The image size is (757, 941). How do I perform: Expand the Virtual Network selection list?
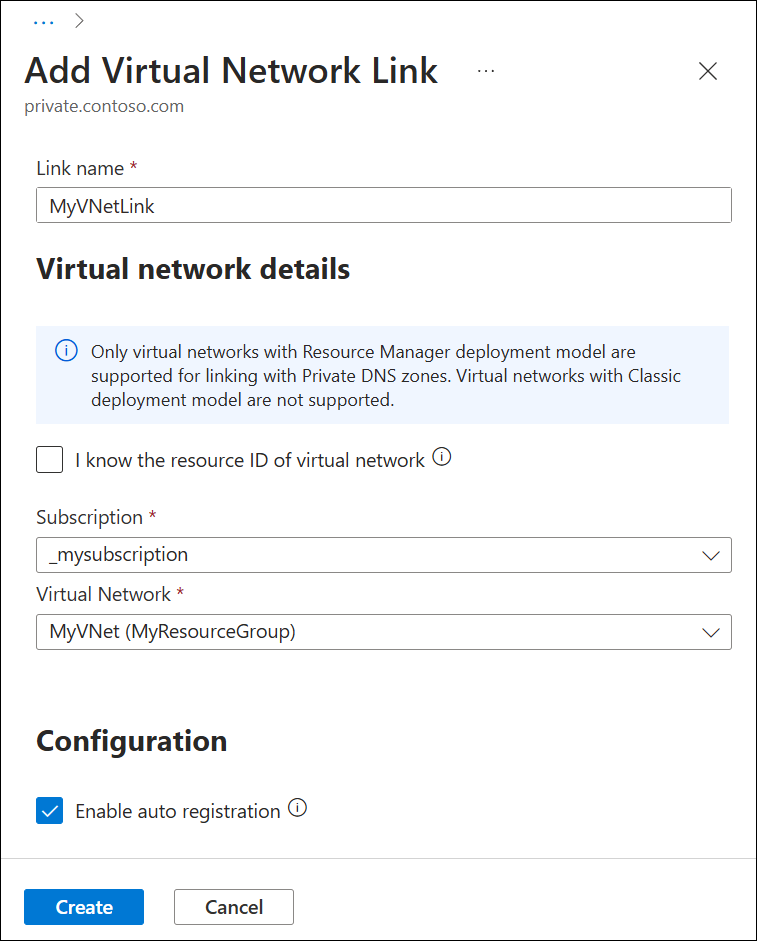384,632
